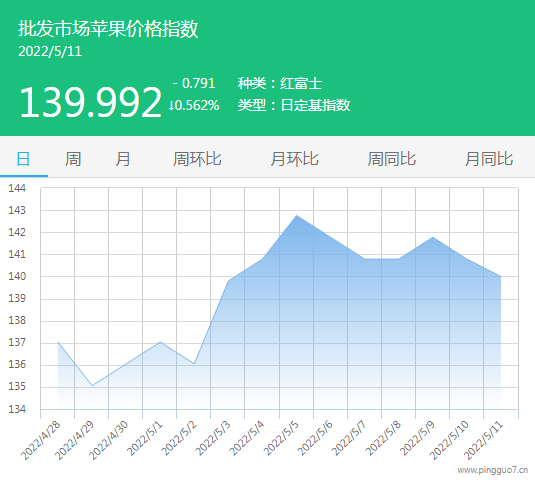Click the 批发市场苹果价格指数 title

coord(108,28)
